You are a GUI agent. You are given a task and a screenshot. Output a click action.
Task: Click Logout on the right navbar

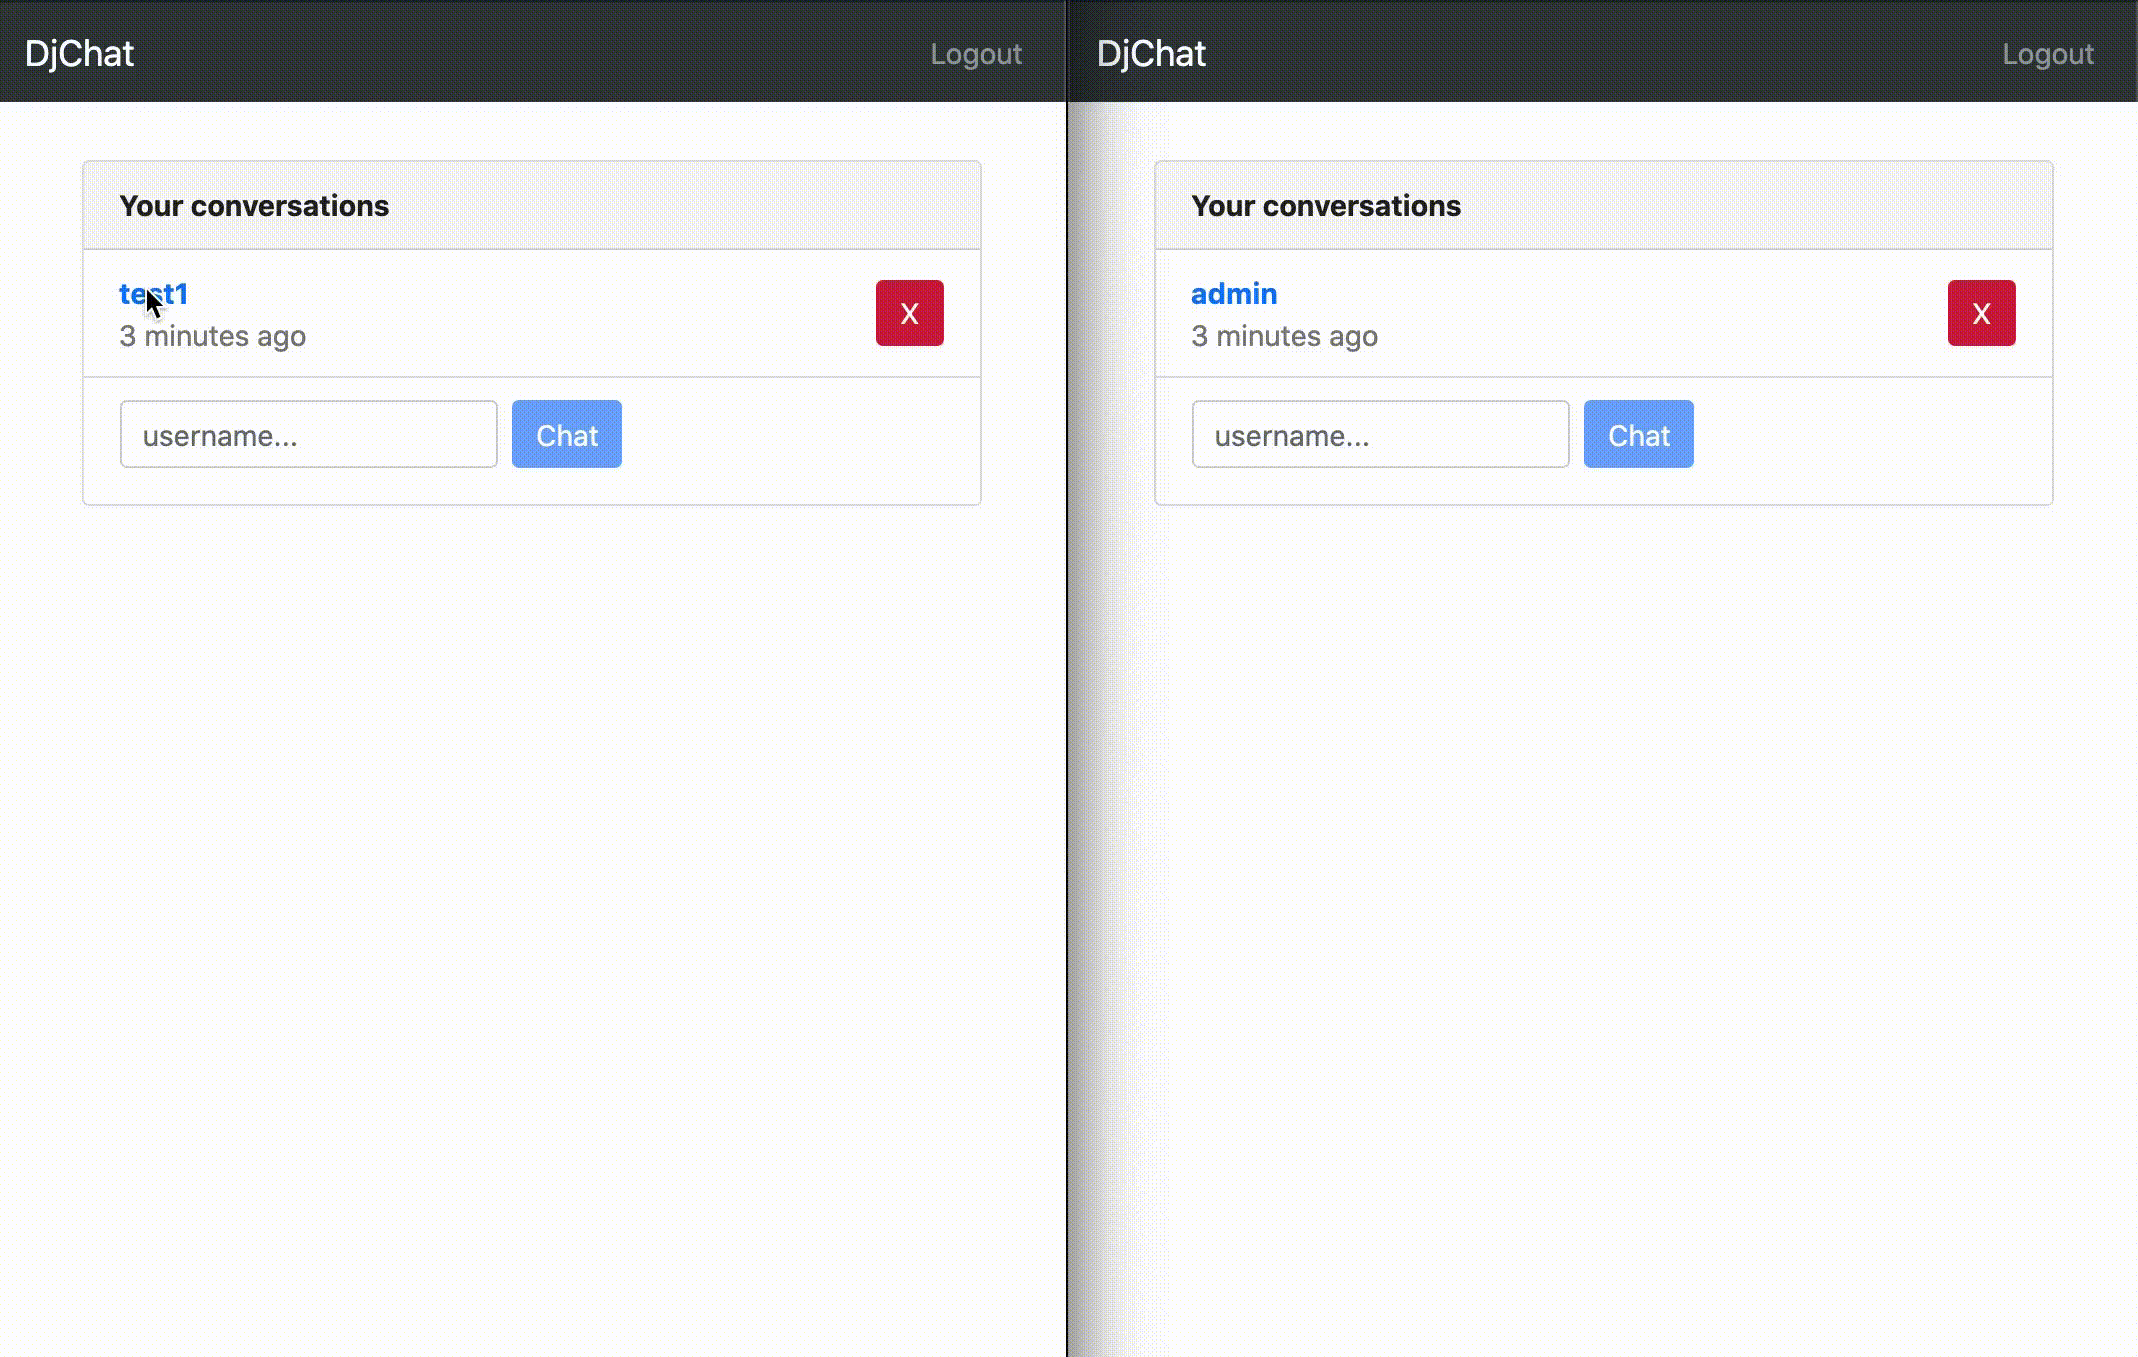point(2046,53)
